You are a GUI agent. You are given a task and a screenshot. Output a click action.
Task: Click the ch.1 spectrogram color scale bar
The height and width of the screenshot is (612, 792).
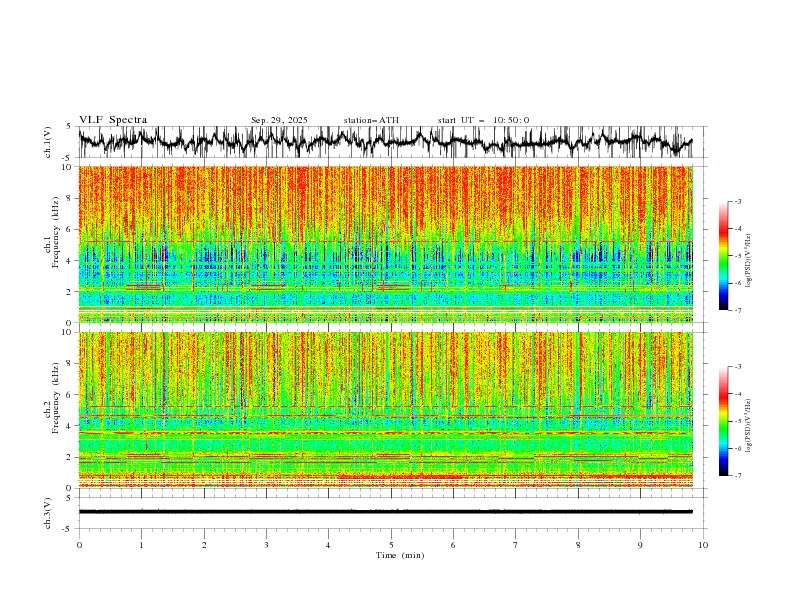click(724, 256)
